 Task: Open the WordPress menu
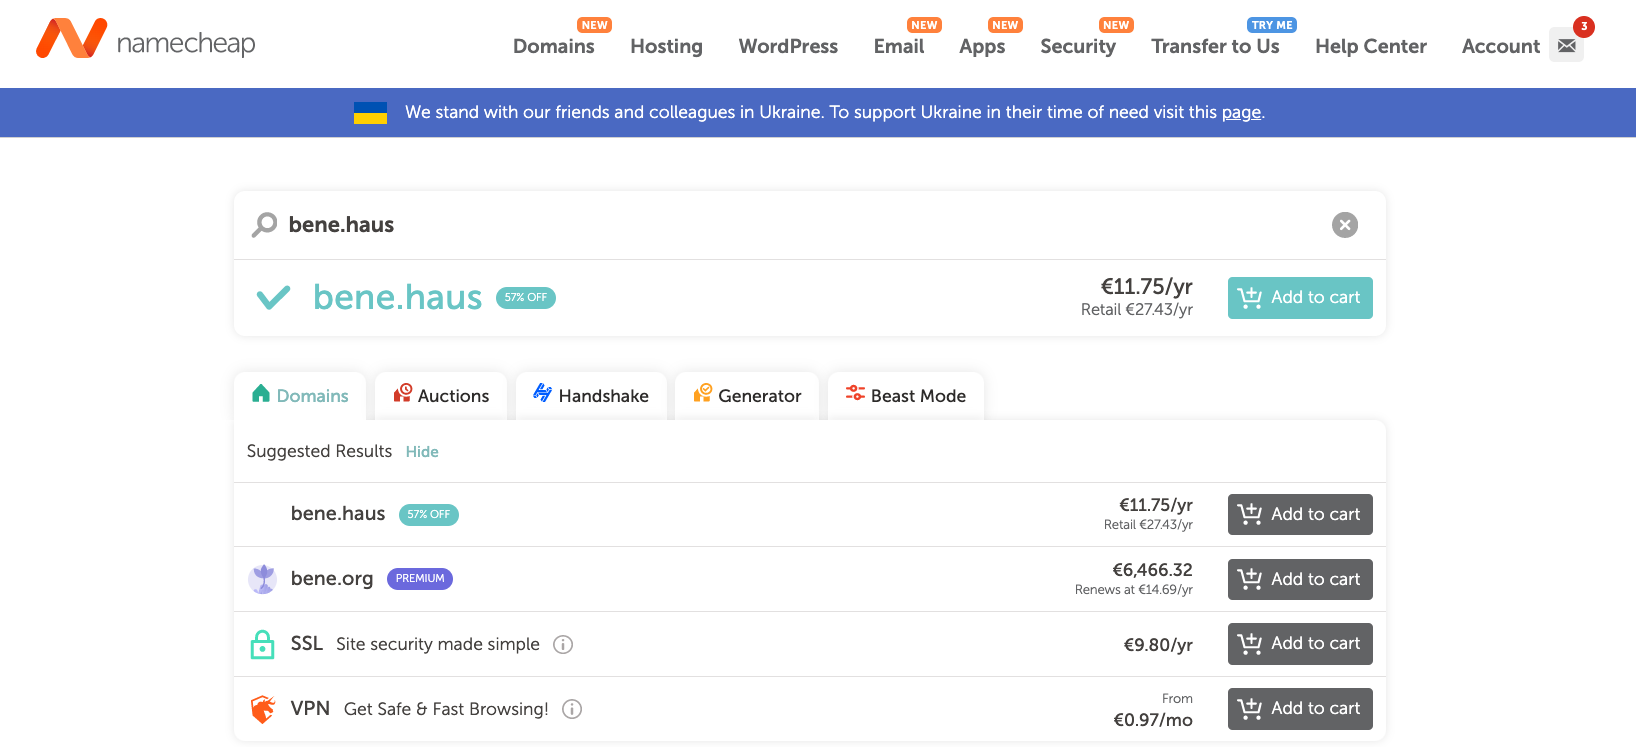[x=788, y=46]
